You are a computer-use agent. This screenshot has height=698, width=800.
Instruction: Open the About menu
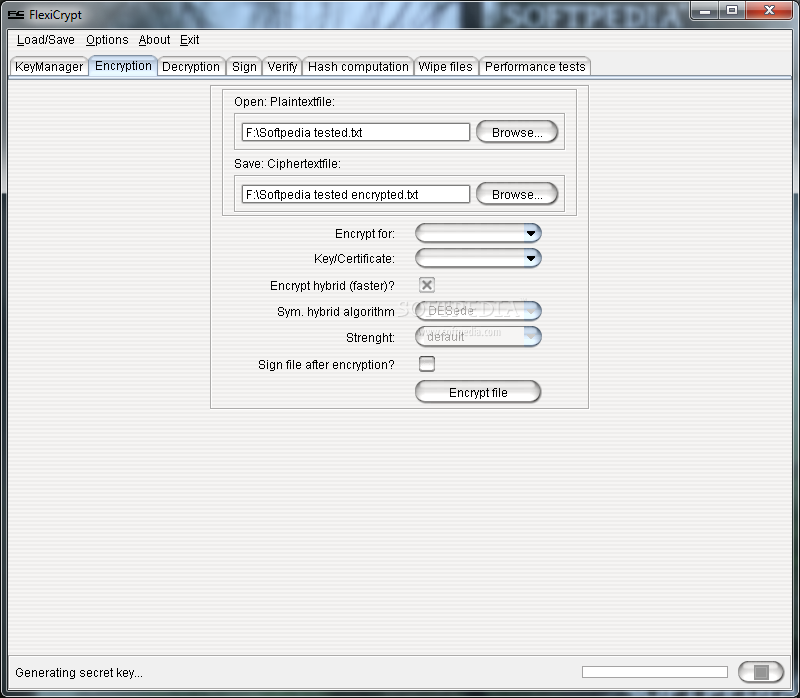point(154,40)
